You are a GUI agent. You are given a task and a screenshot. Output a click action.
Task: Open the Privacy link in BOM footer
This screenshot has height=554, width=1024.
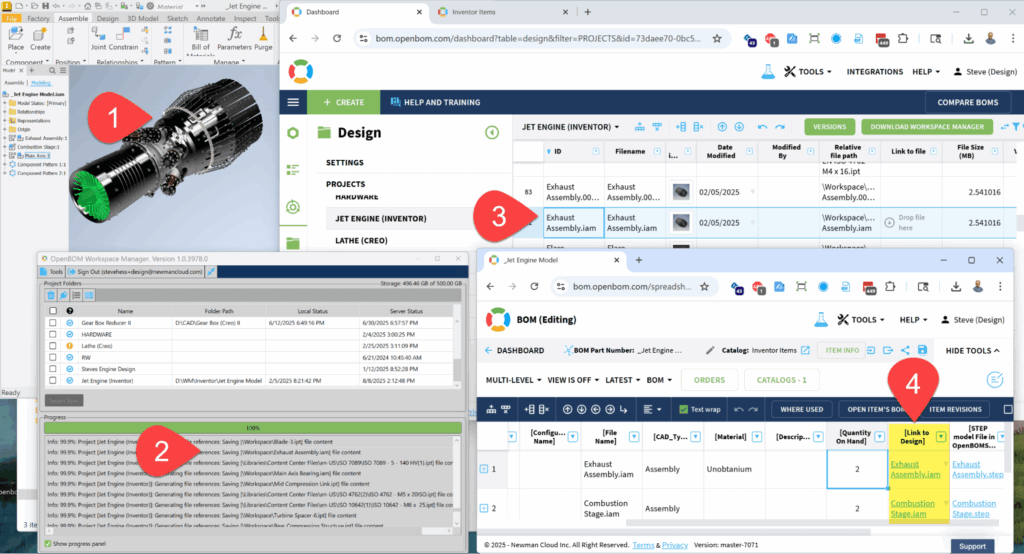coord(675,545)
